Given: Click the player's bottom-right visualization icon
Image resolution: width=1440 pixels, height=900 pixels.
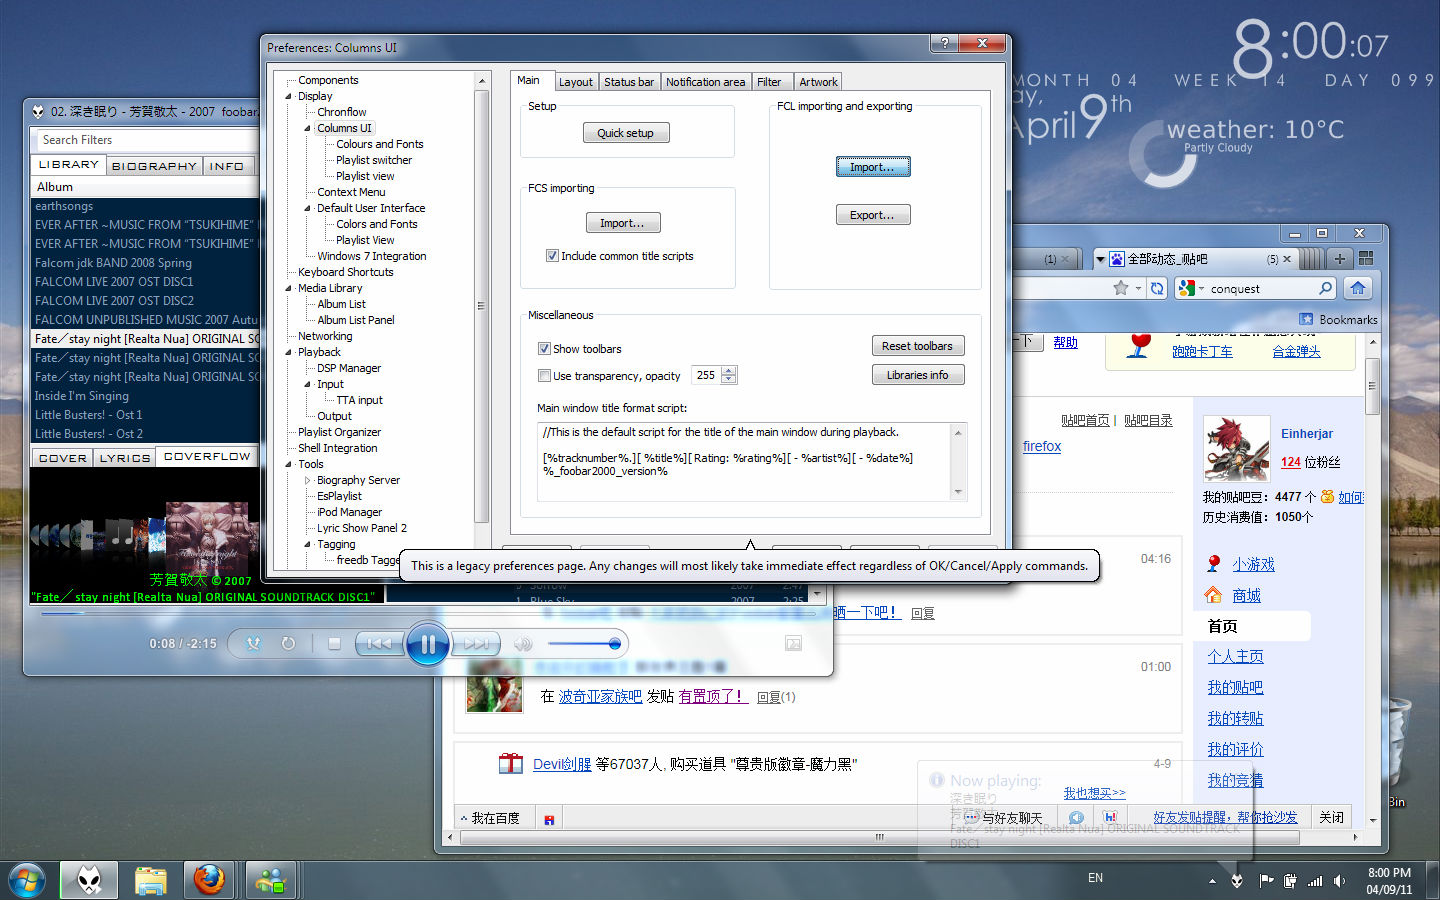Looking at the screenshot, I should click(794, 644).
